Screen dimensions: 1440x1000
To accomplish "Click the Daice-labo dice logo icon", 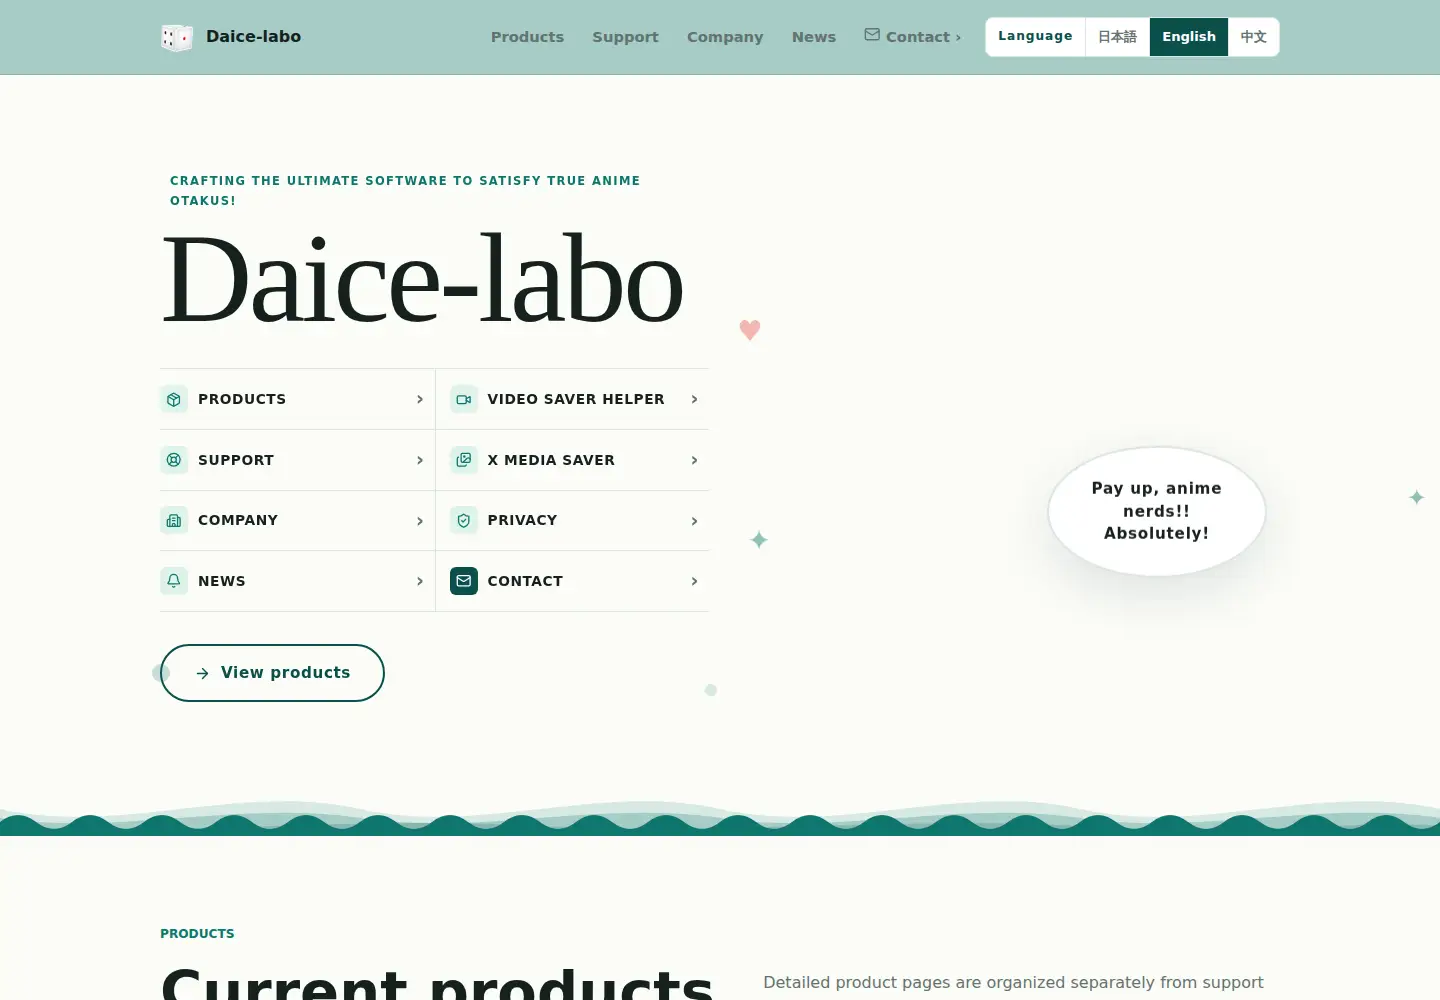I will (x=176, y=37).
